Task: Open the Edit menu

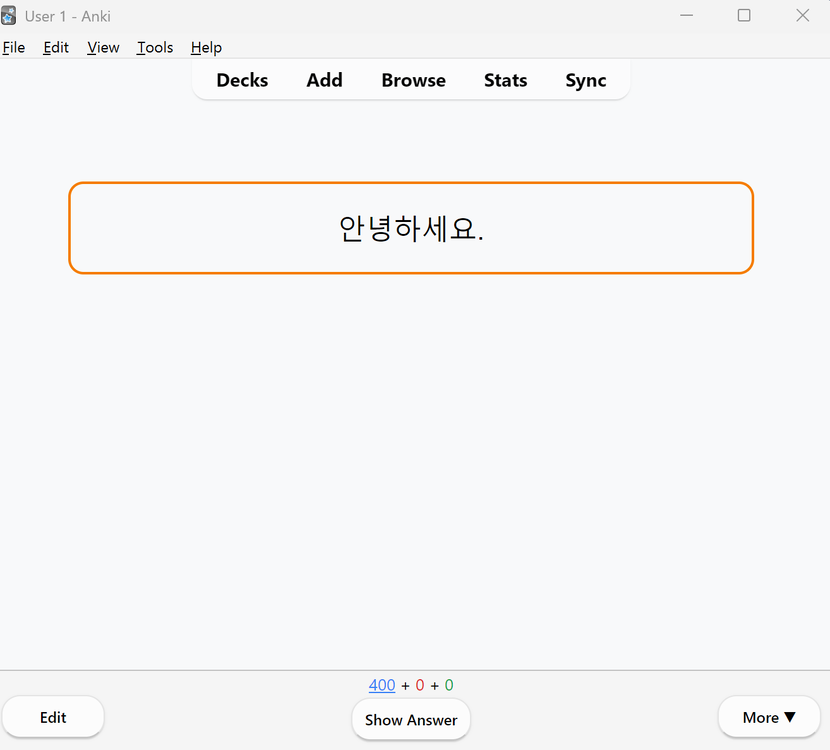Action: point(56,48)
